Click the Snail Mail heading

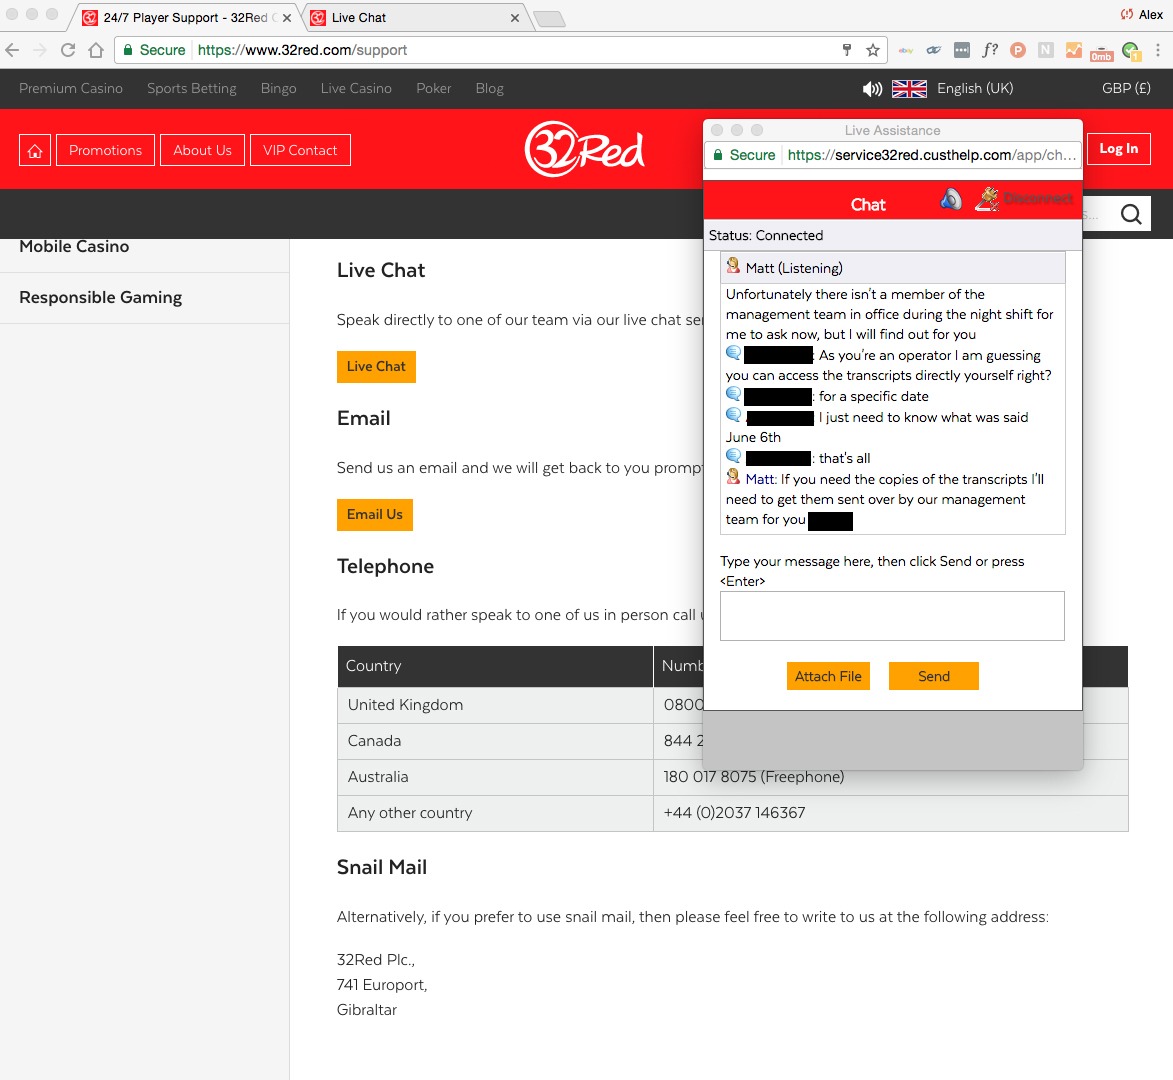382,868
